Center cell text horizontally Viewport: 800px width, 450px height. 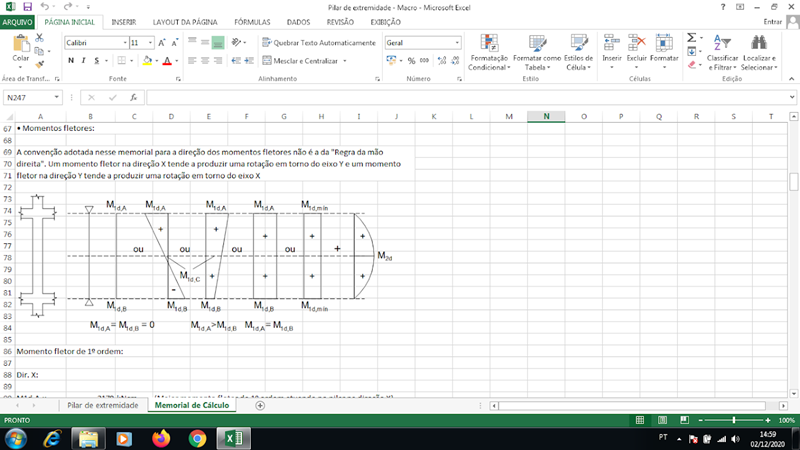click(x=205, y=61)
